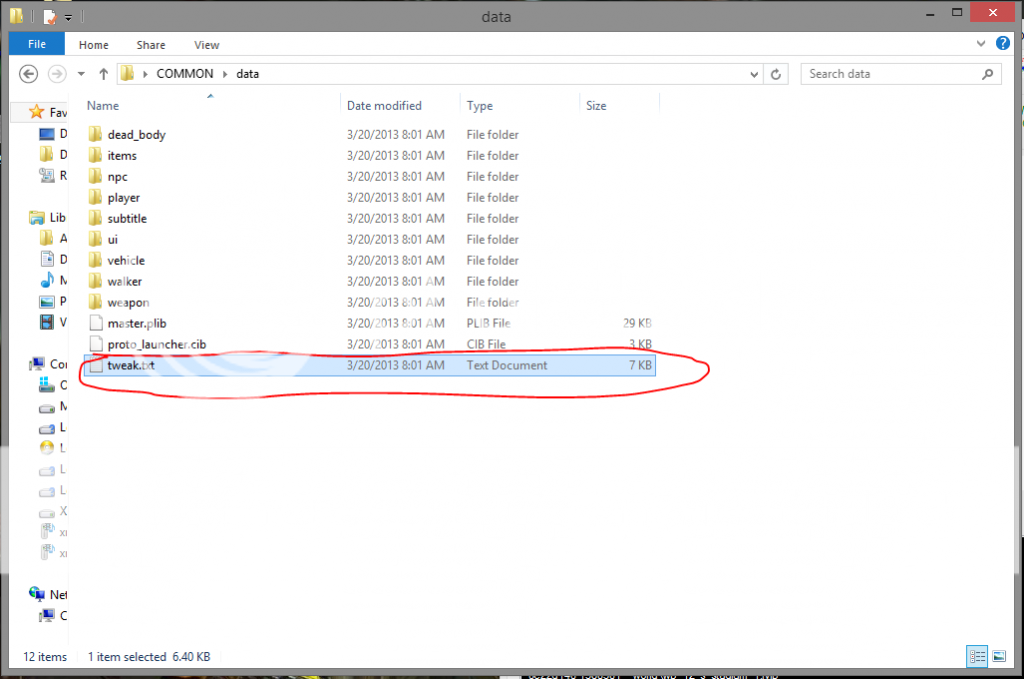Select the proto_launcher.cib file
Screen dimensions: 1024x679
(x=156, y=345)
